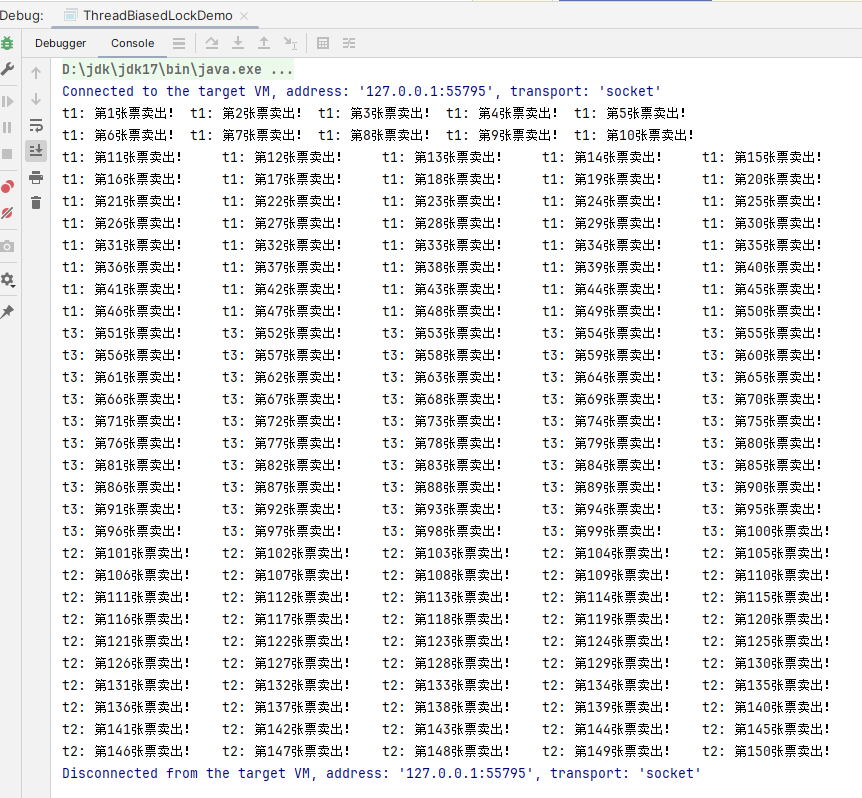The width and height of the screenshot is (862, 798).
Task: Close the ThreadBiasedLockDemo tab
Action: click(x=245, y=16)
